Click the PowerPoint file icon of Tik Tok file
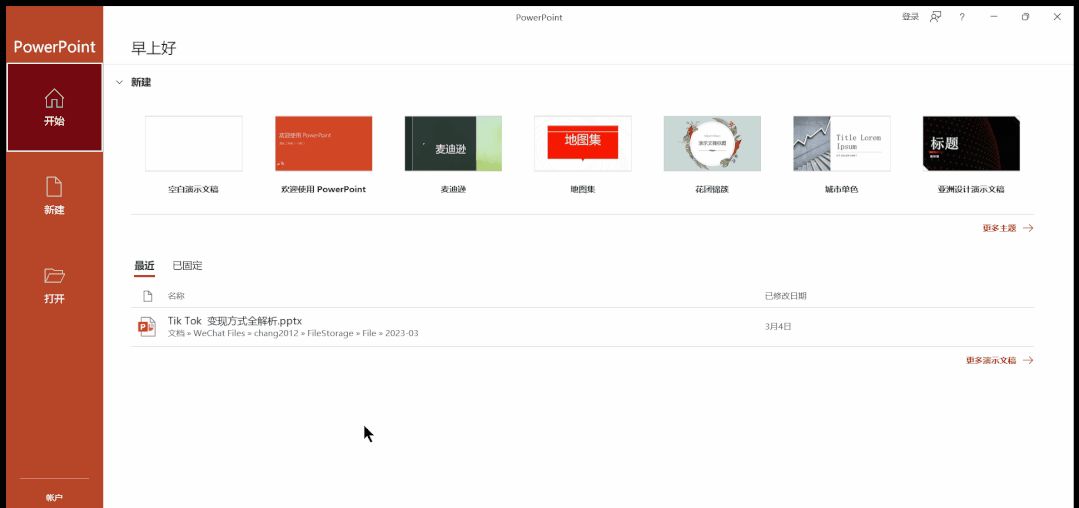 pyautogui.click(x=147, y=326)
